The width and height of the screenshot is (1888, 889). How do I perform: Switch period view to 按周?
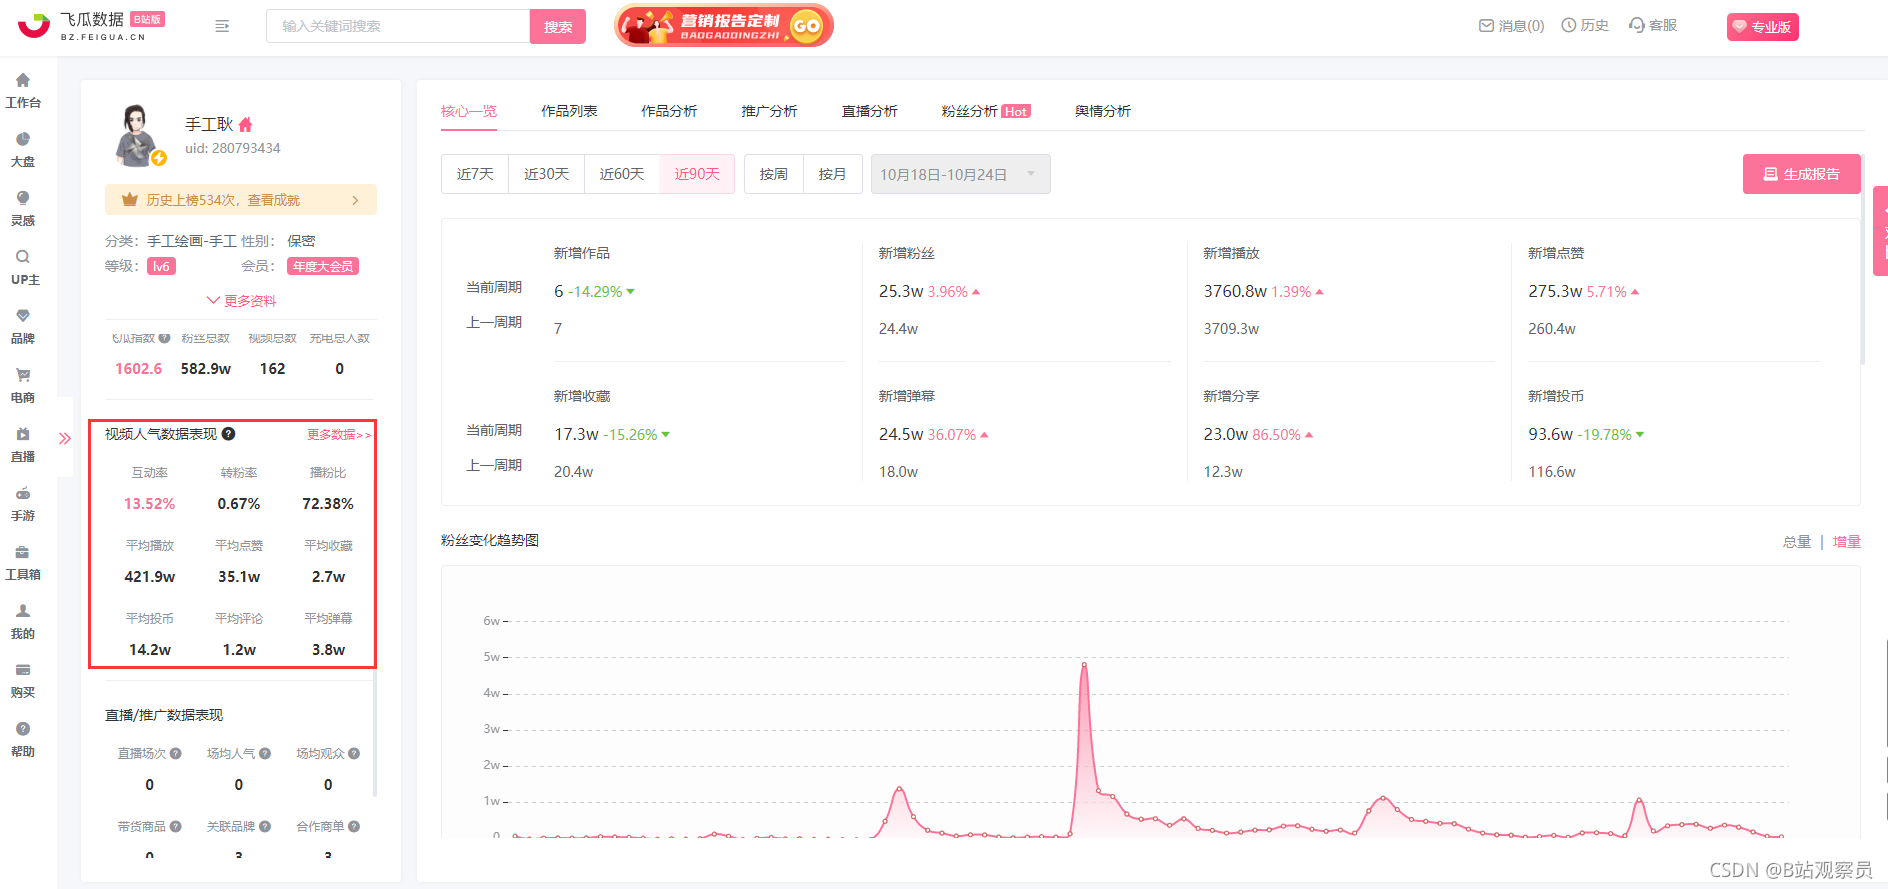[x=773, y=174]
